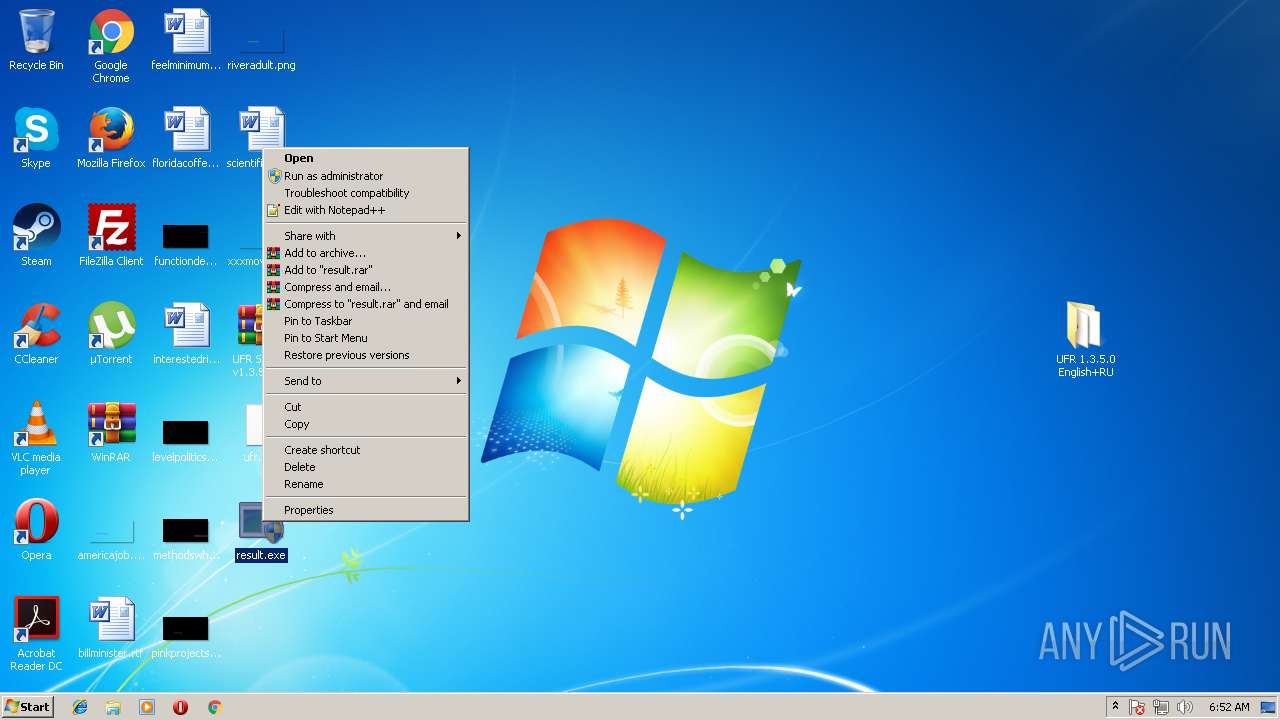Click the Show desktop button
Image resolution: width=1280 pixels, height=720 pixels.
click(x=1270, y=707)
